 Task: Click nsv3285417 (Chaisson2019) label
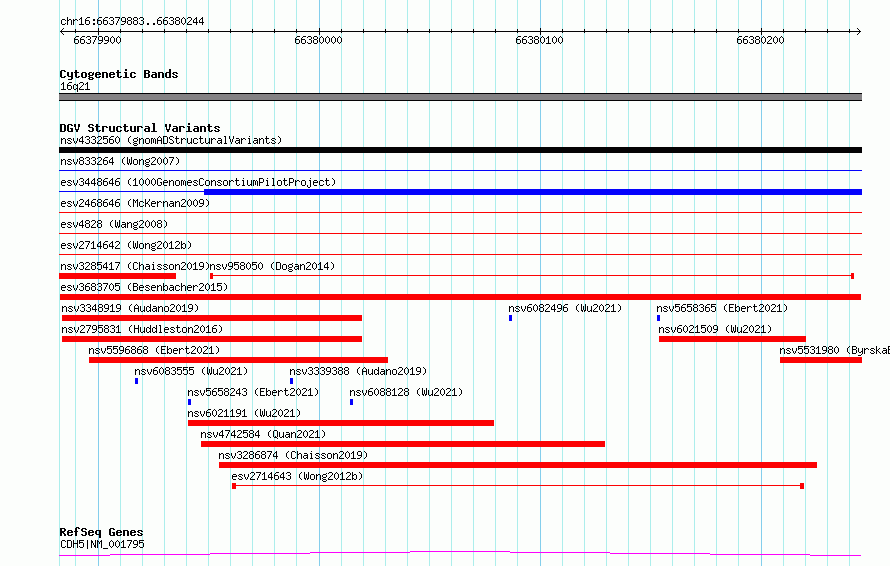[x=135, y=266]
